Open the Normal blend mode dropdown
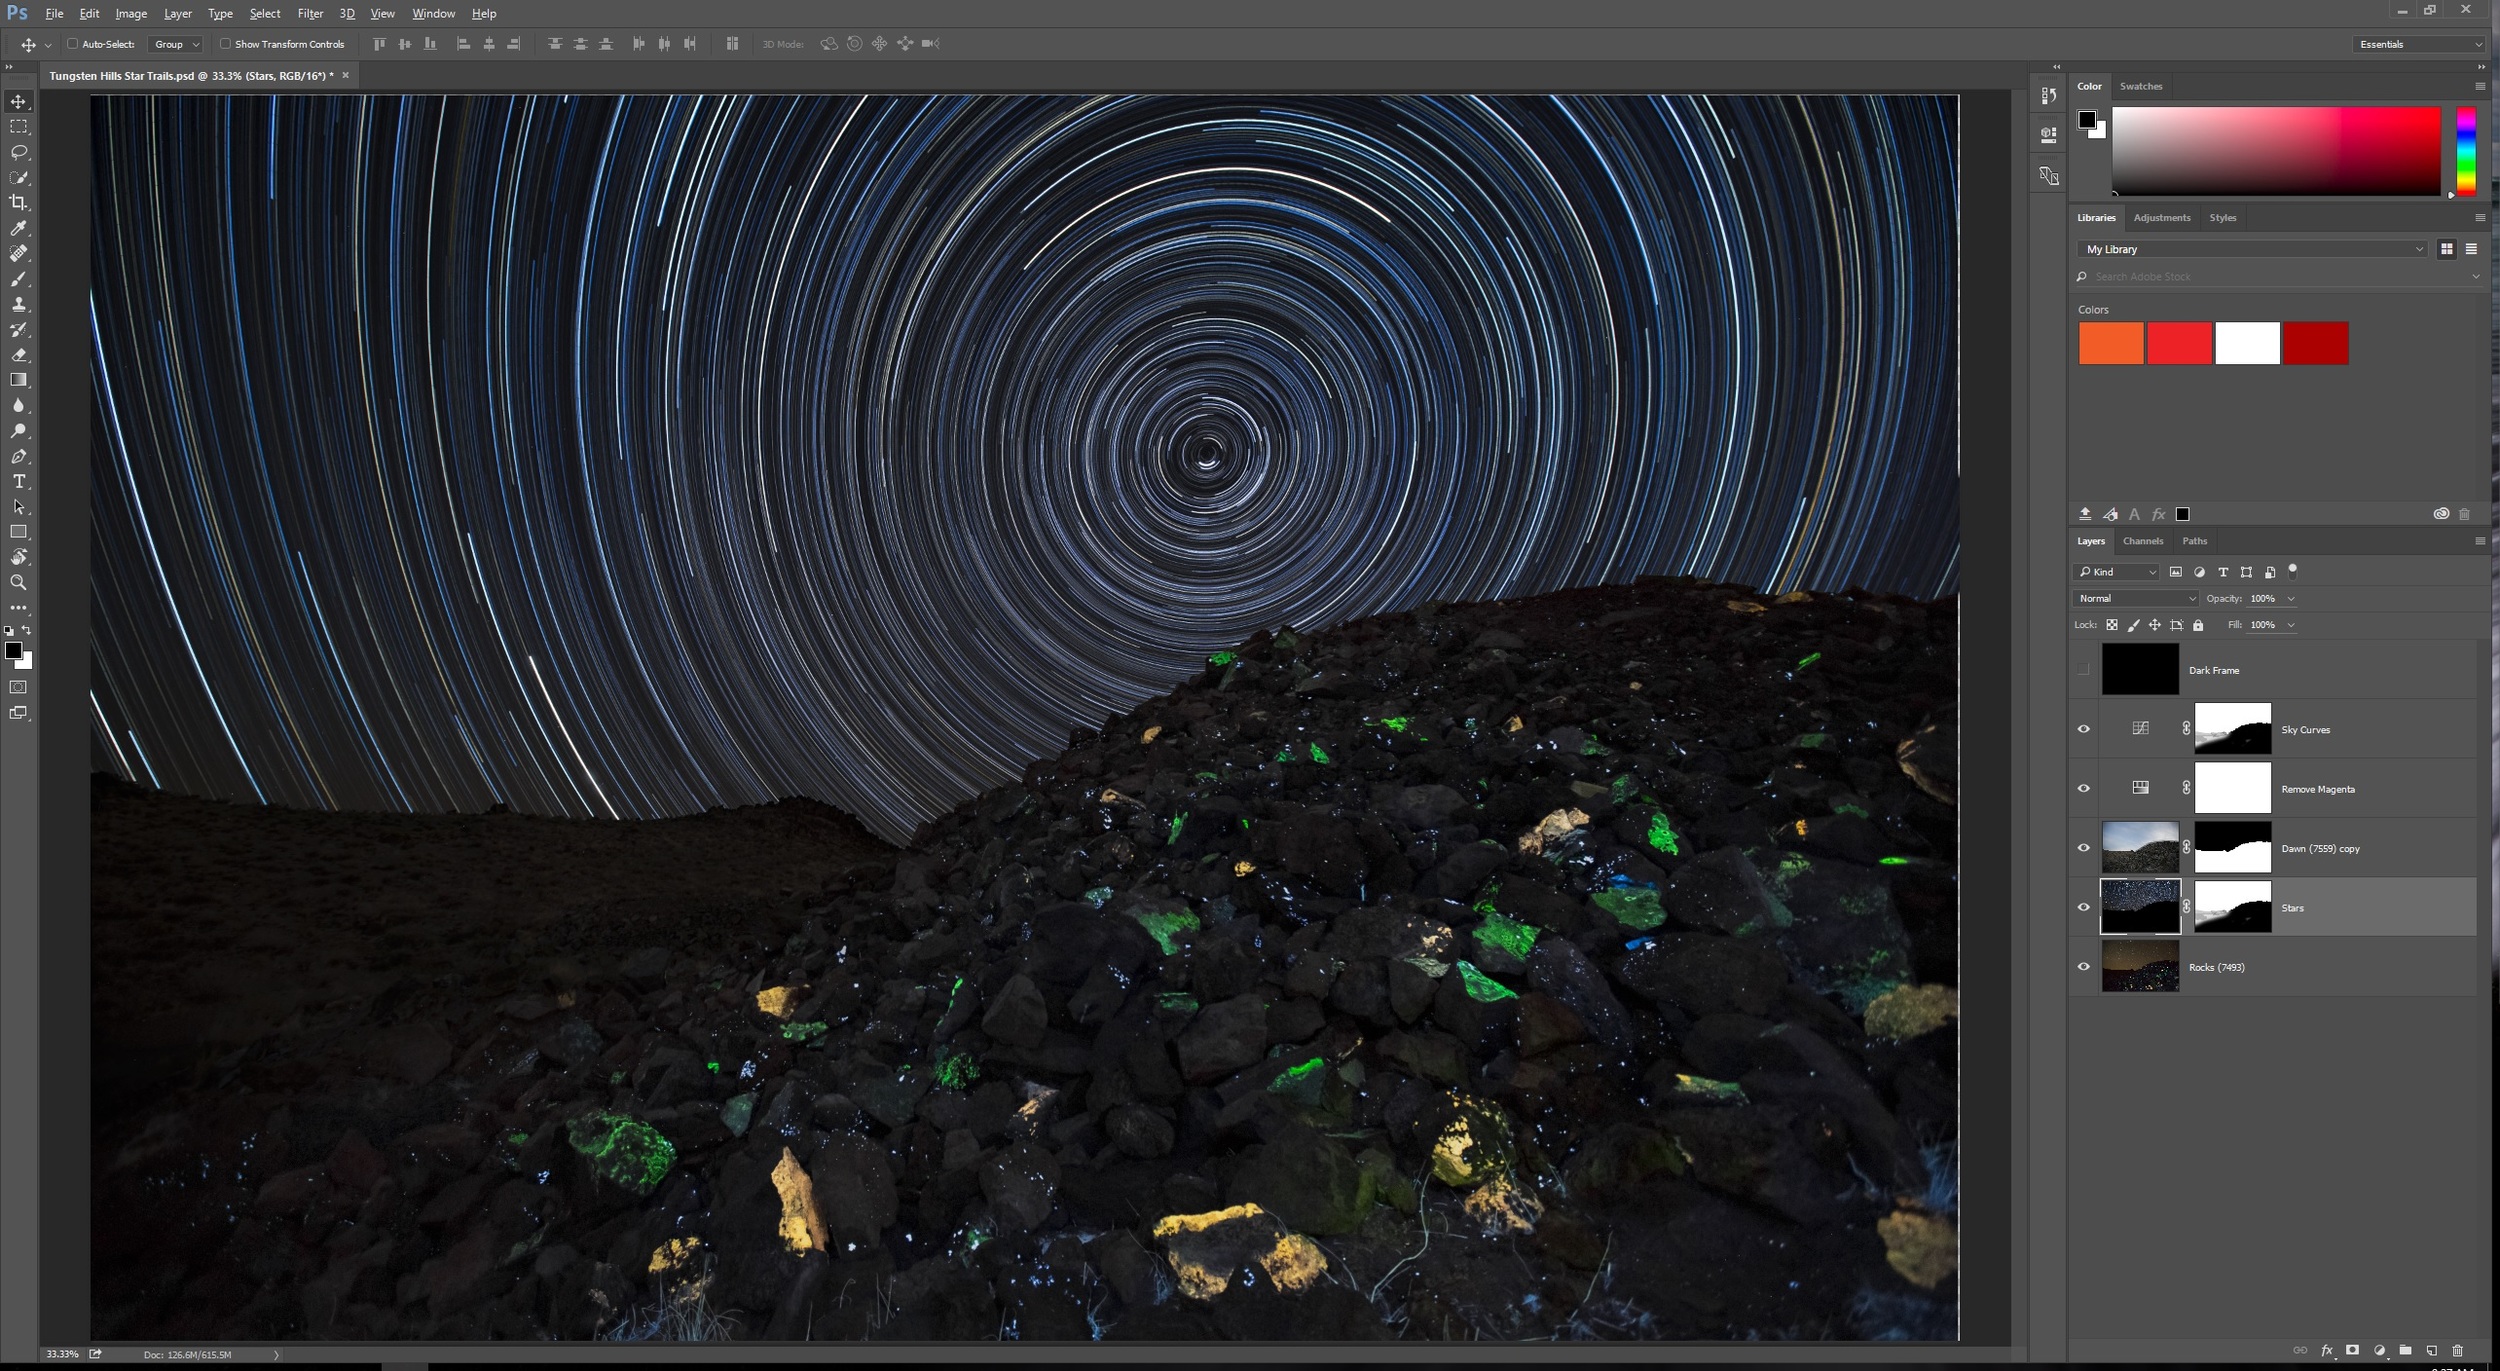The width and height of the screenshot is (2500, 1371). (x=2135, y=598)
